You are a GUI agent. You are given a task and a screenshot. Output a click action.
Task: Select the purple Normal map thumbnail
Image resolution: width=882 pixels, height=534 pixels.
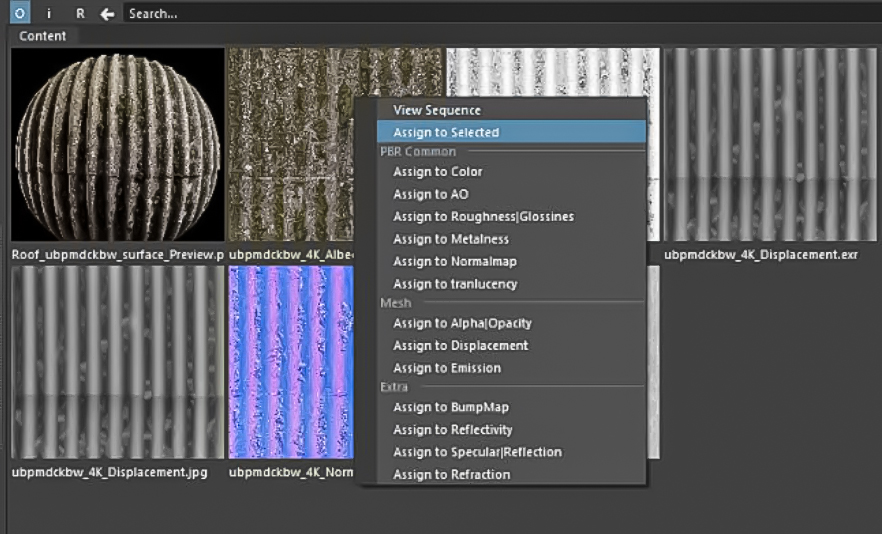(x=290, y=361)
